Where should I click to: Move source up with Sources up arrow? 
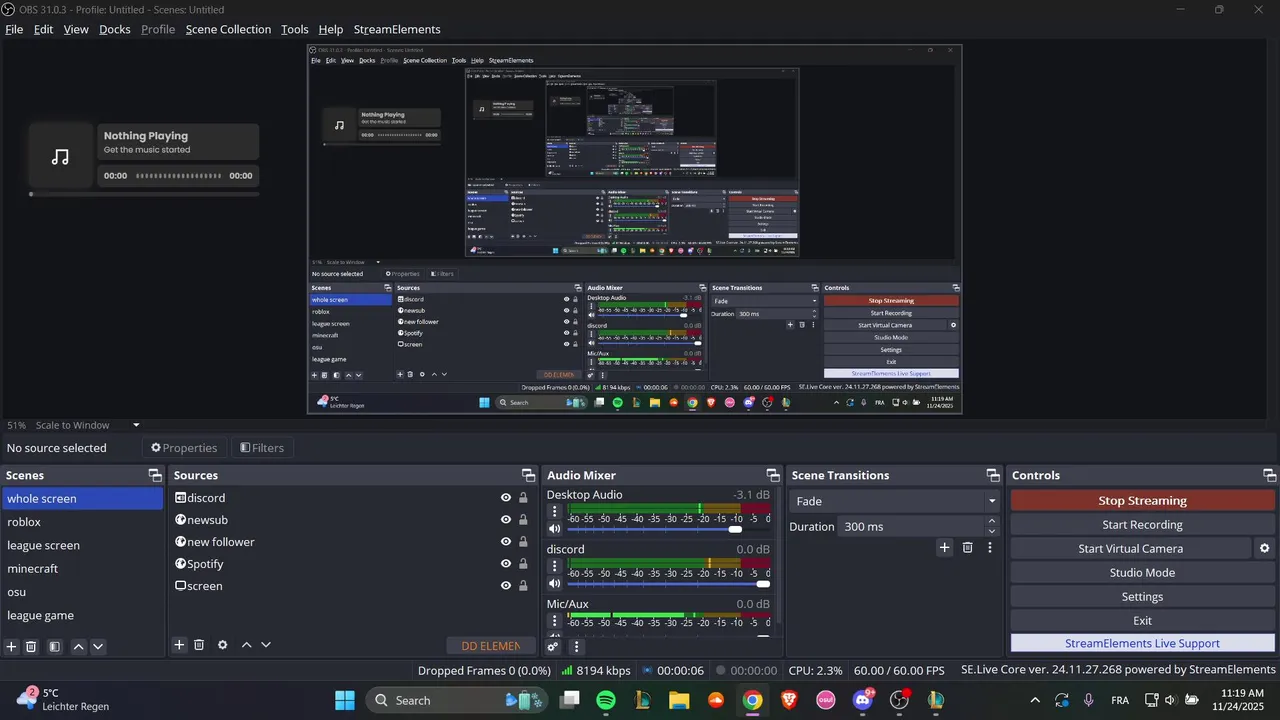246,645
